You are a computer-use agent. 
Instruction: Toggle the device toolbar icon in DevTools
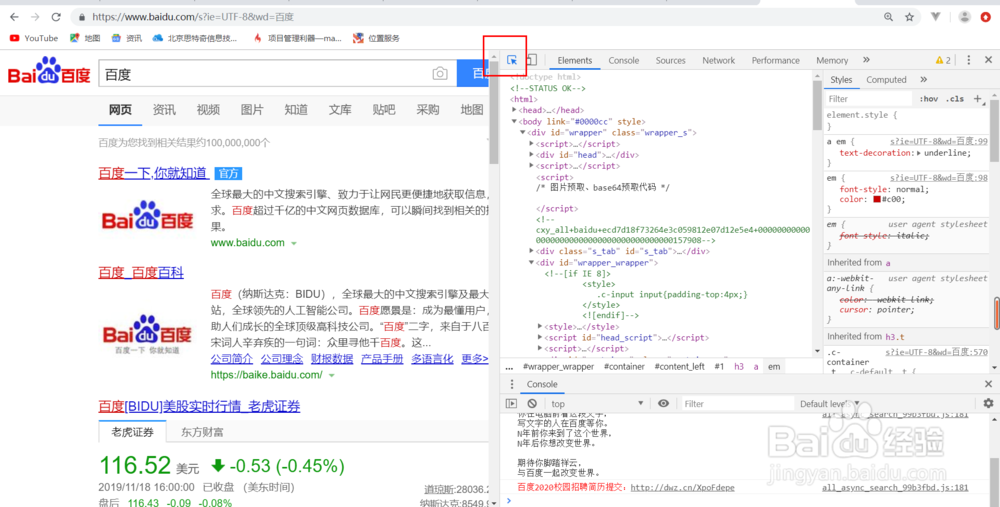(x=531, y=60)
